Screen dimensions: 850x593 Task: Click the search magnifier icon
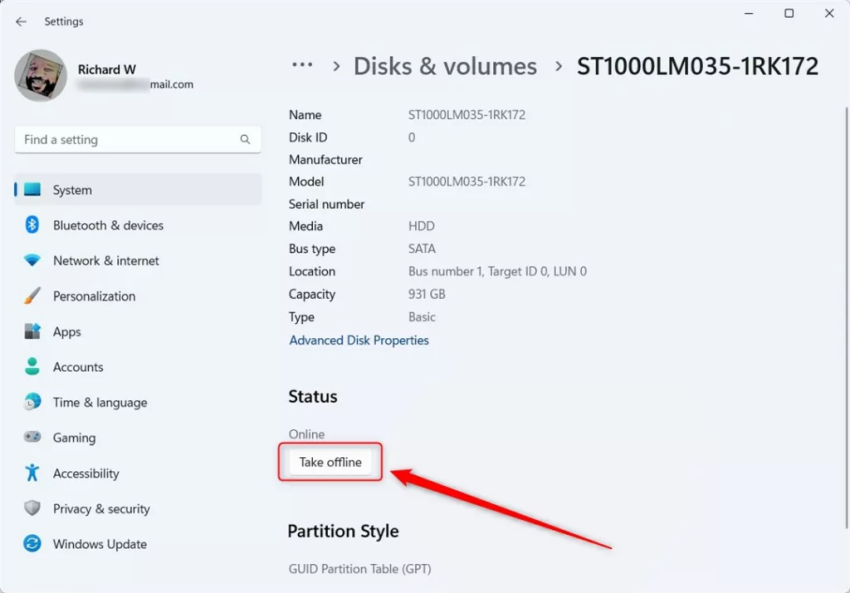pyautogui.click(x=245, y=140)
